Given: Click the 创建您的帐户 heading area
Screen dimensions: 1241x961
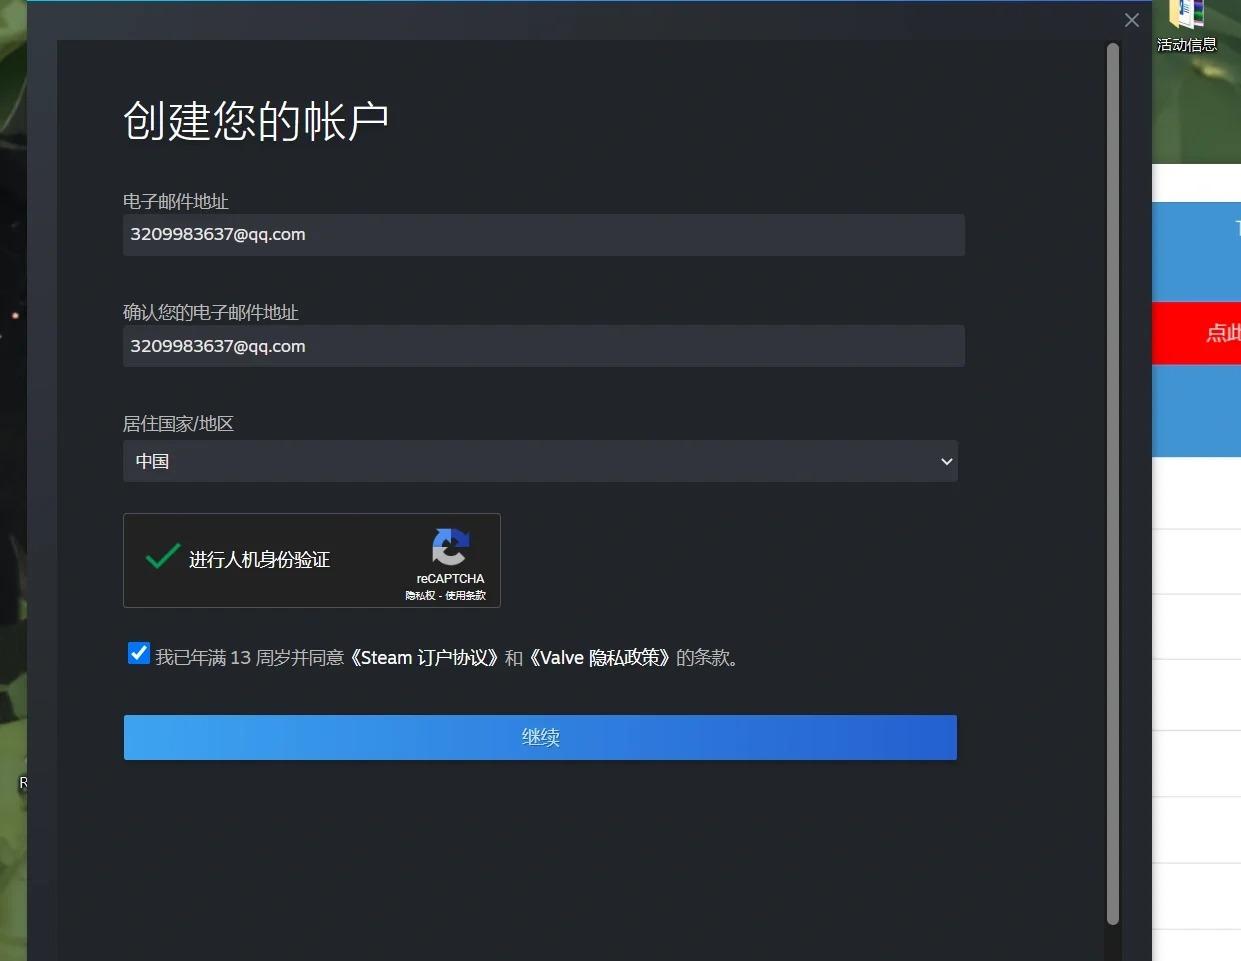Looking at the screenshot, I should click(x=257, y=120).
